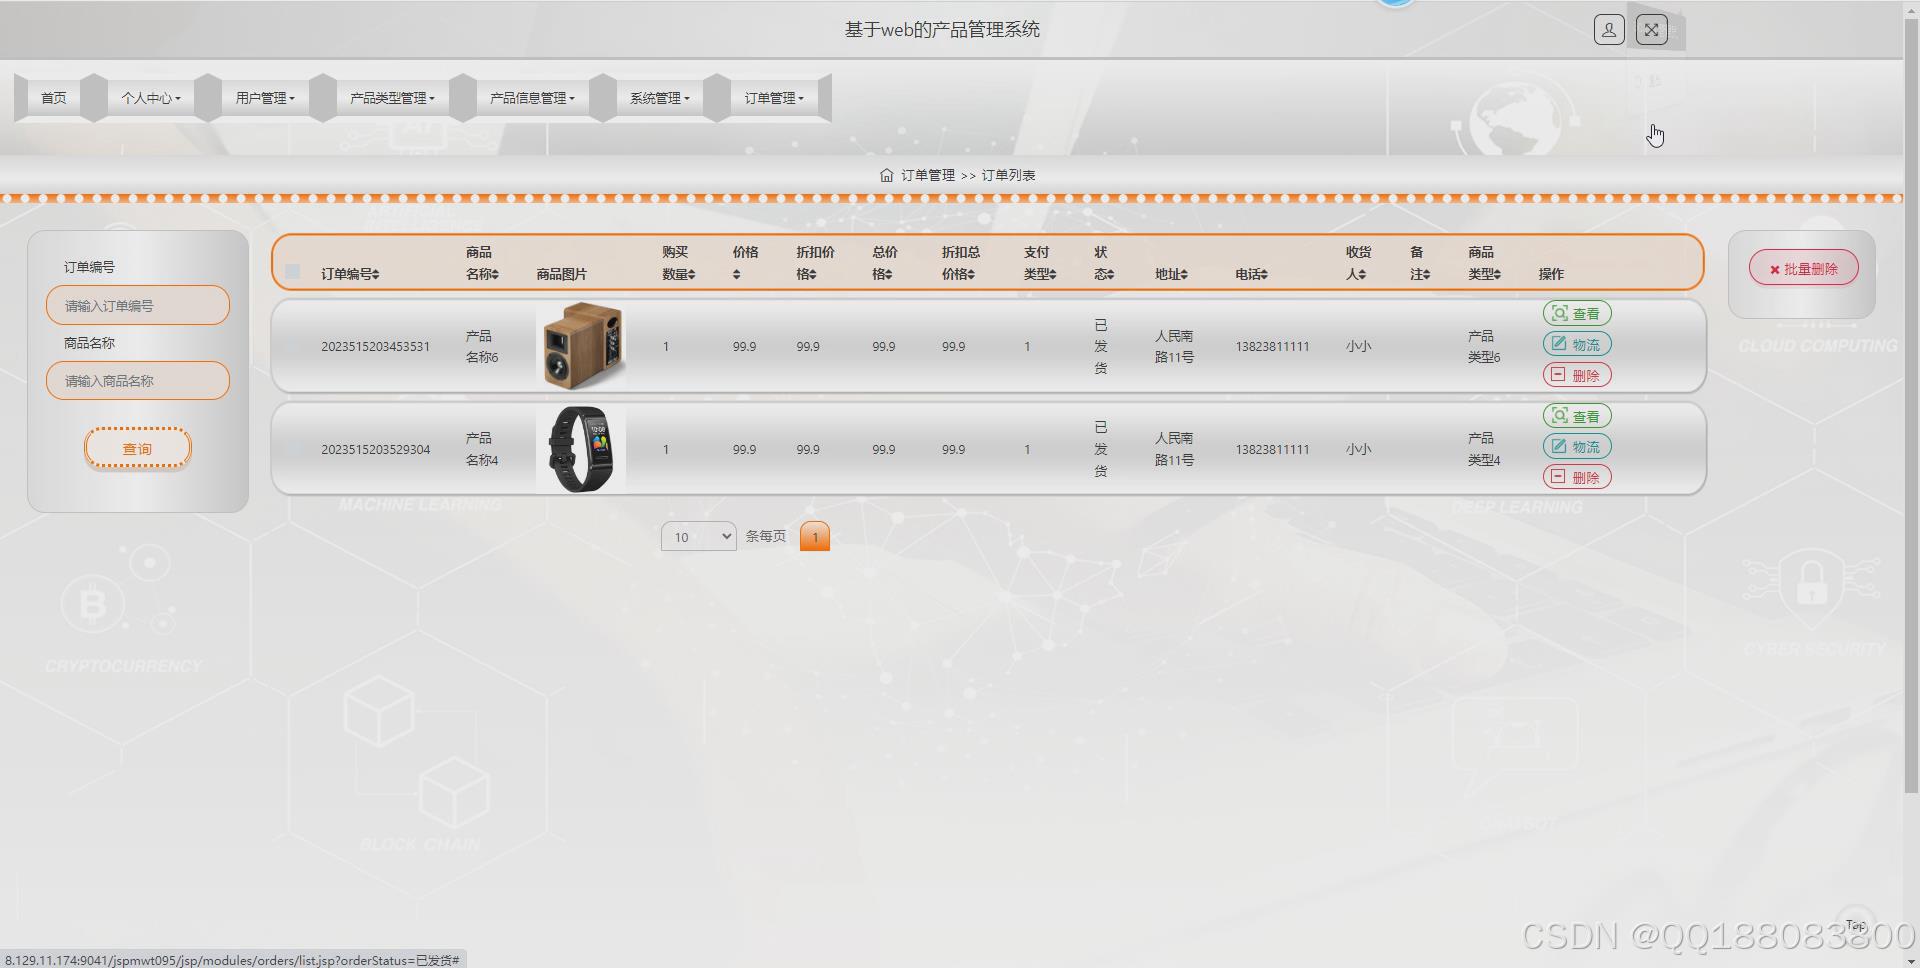Click the smartwatch product thumbnail
Screen dimensions: 1920x968
point(582,448)
